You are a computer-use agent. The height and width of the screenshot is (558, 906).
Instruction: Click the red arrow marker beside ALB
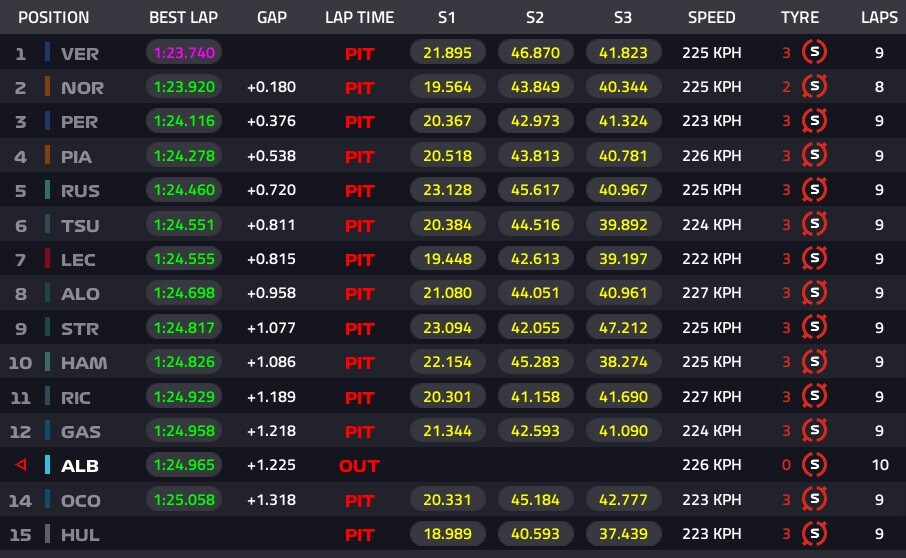[19, 465]
